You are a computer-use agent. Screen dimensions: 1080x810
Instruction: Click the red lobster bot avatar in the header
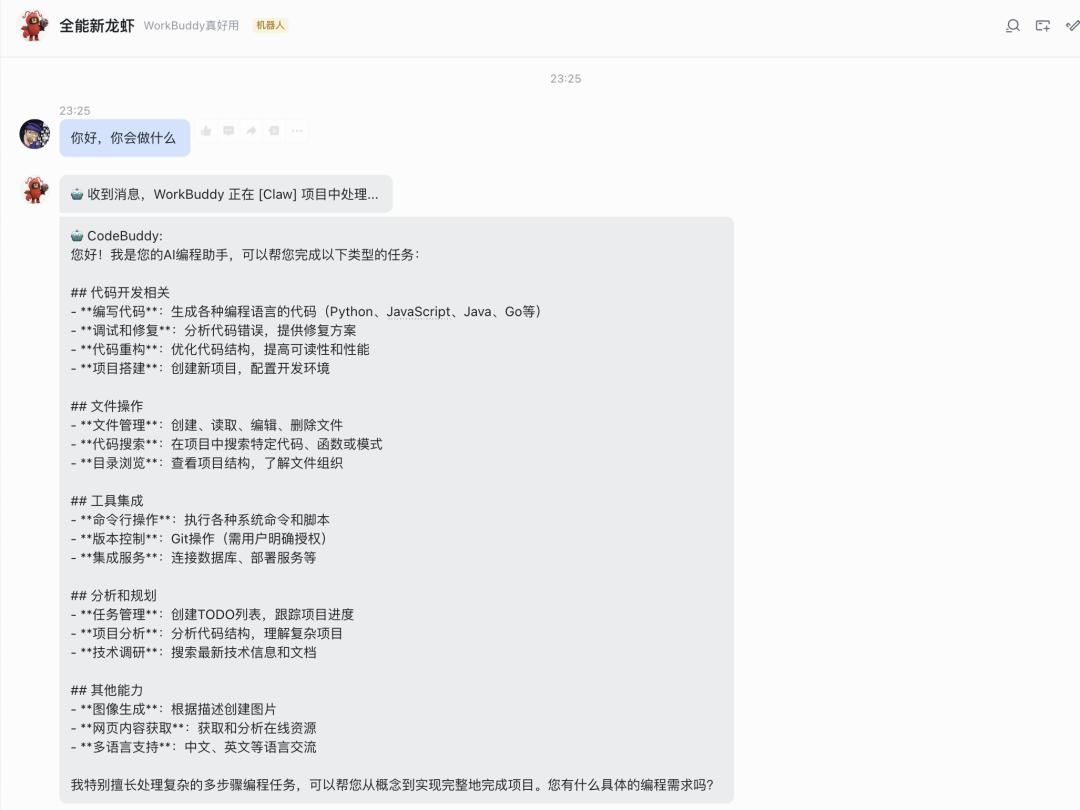(30, 26)
